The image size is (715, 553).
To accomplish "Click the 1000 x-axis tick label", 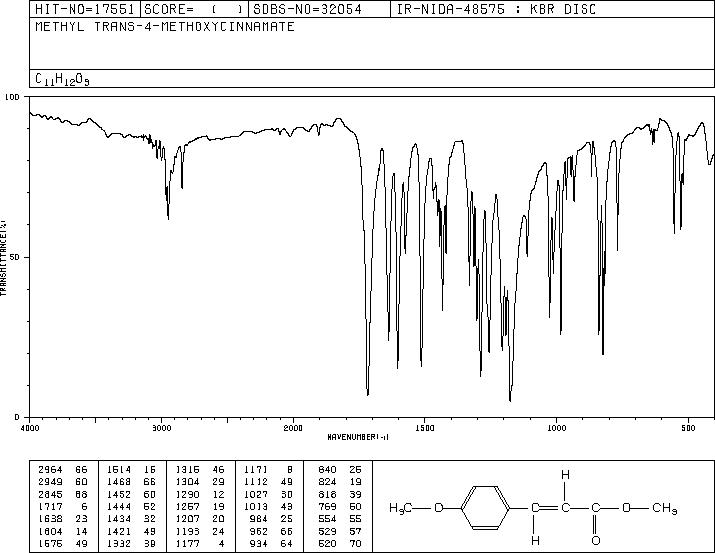I will [556, 428].
